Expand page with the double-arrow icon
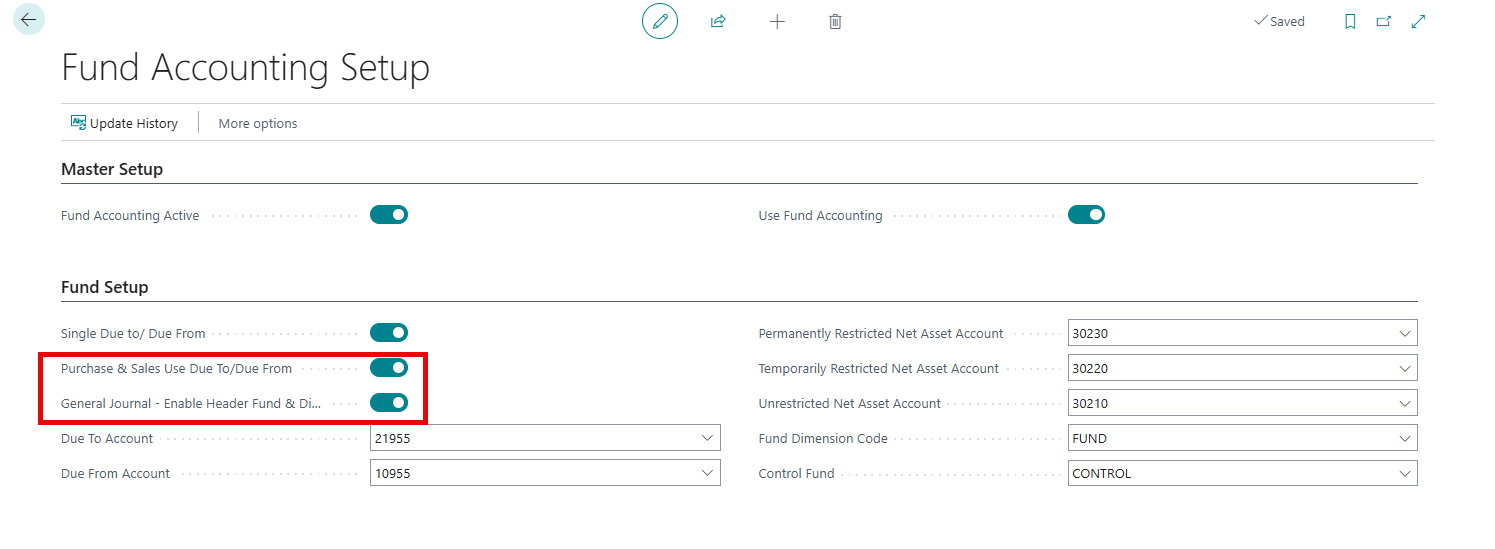The height and width of the screenshot is (549, 1495). 1418,21
